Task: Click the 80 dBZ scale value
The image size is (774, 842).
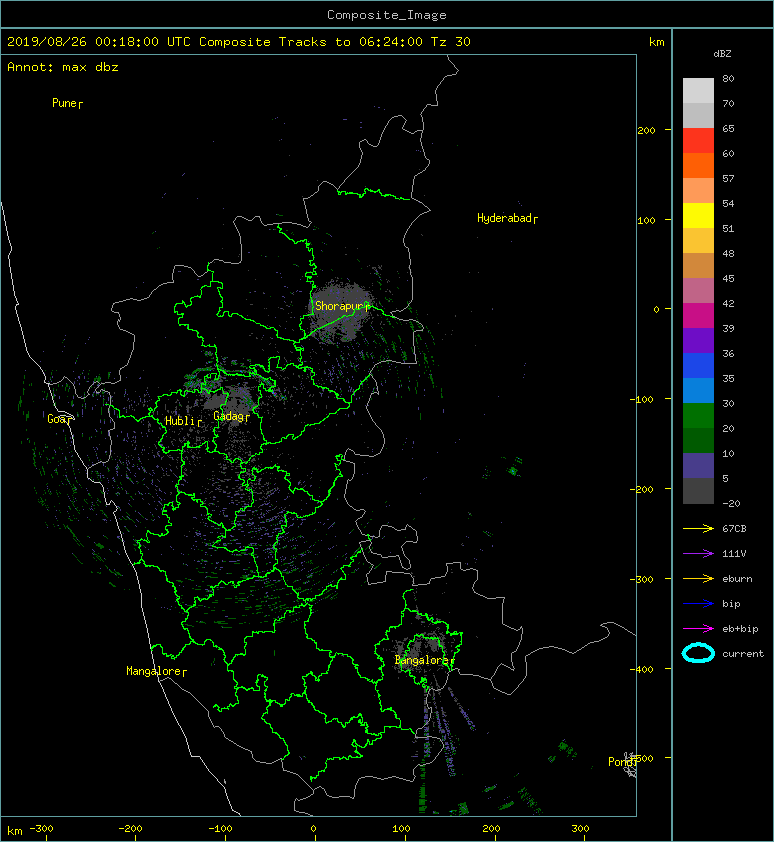Action: (728, 78)
